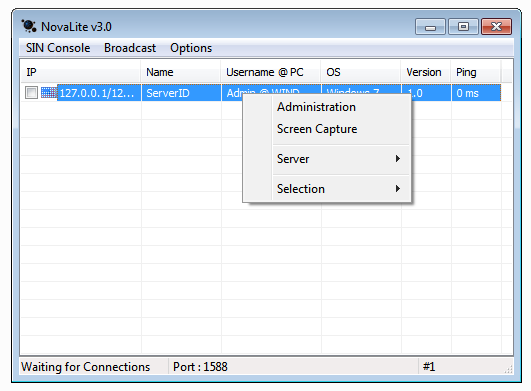Open the Broadcast menu

[x=130, y=48]
